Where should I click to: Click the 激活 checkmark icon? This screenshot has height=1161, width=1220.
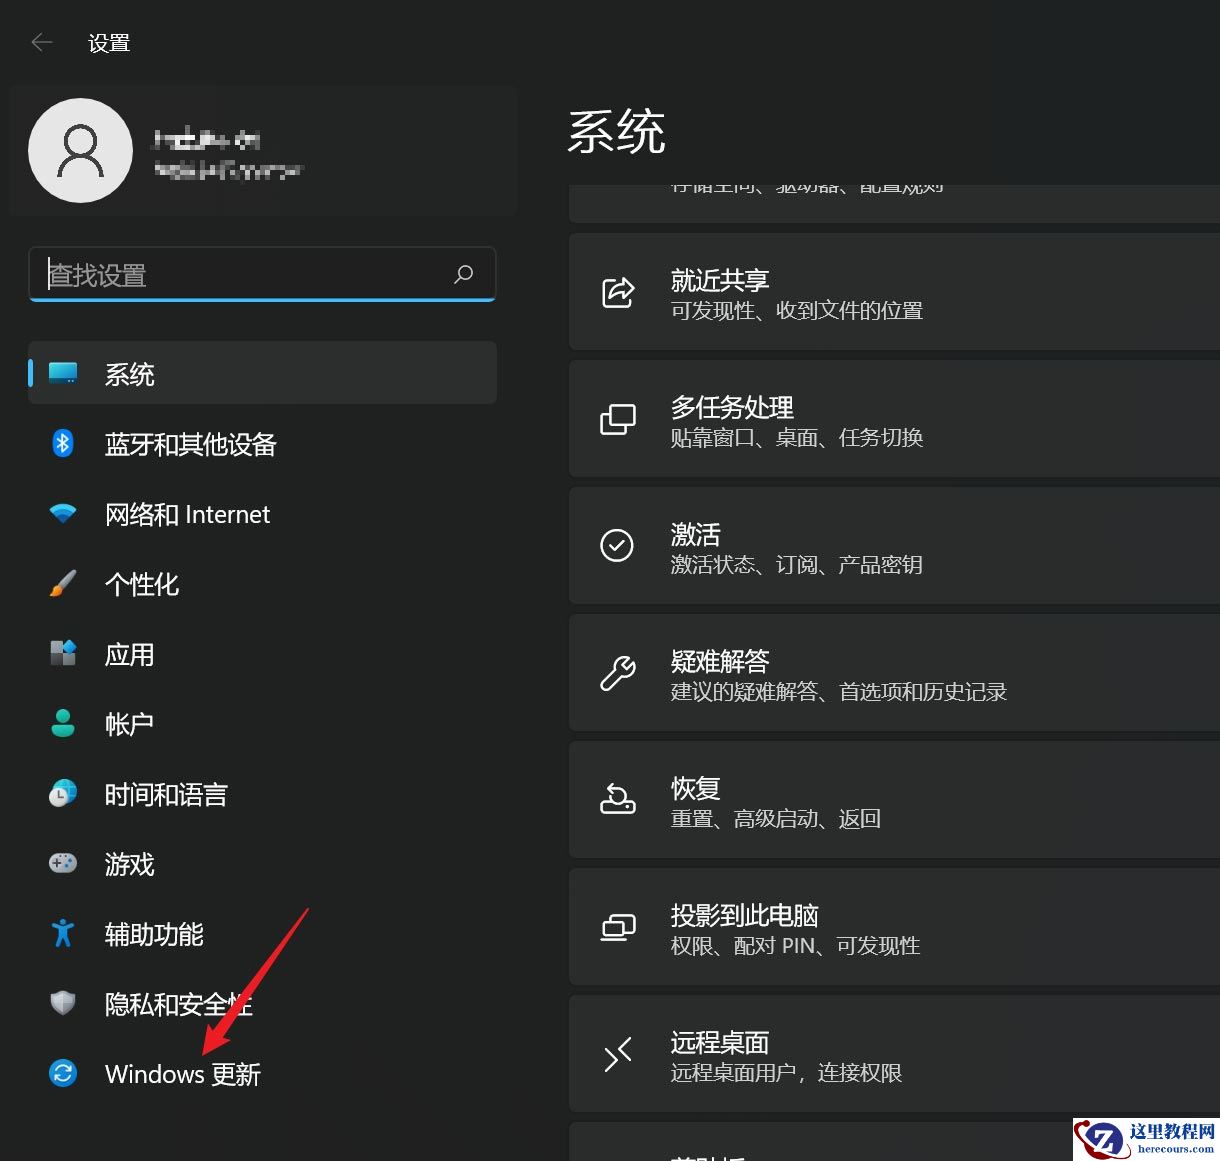617,546
